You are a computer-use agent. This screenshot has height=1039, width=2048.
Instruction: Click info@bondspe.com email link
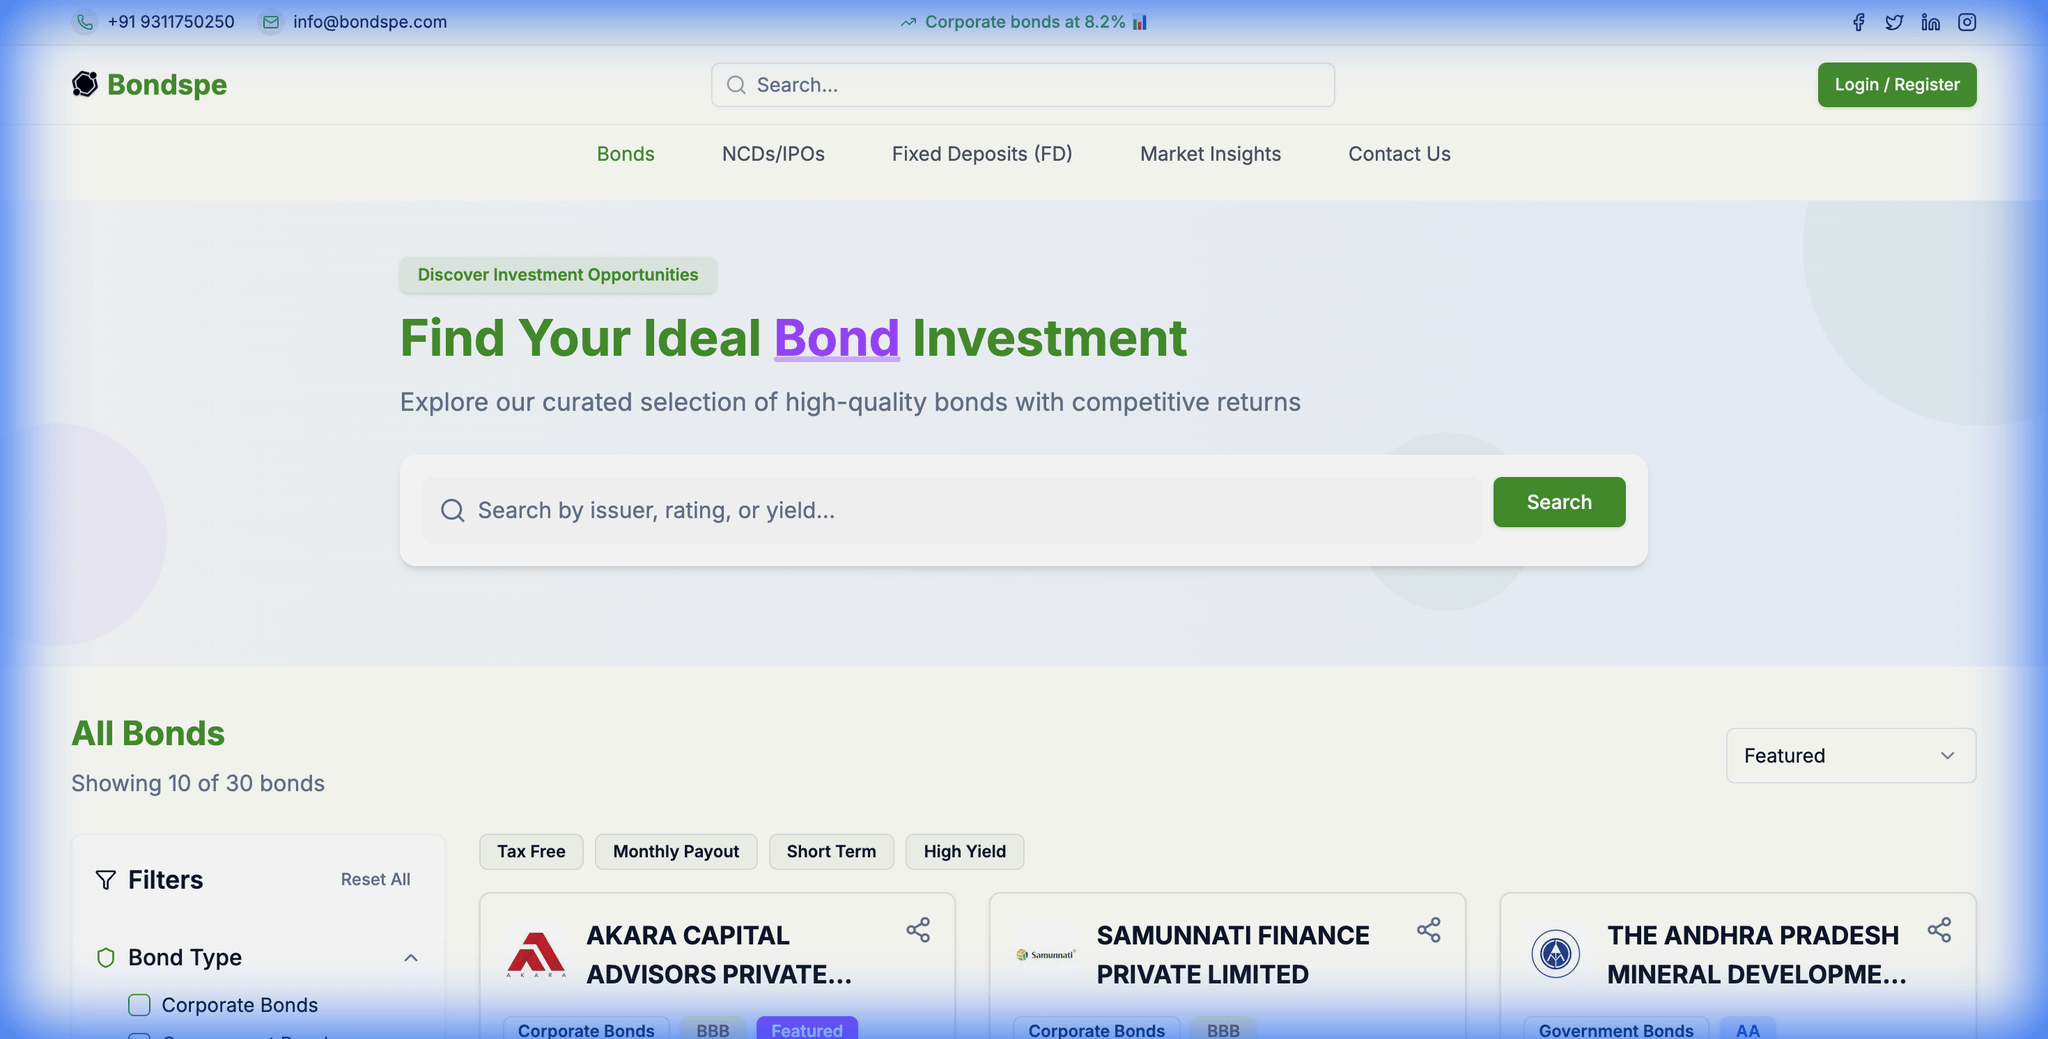[x=370, y=22]
